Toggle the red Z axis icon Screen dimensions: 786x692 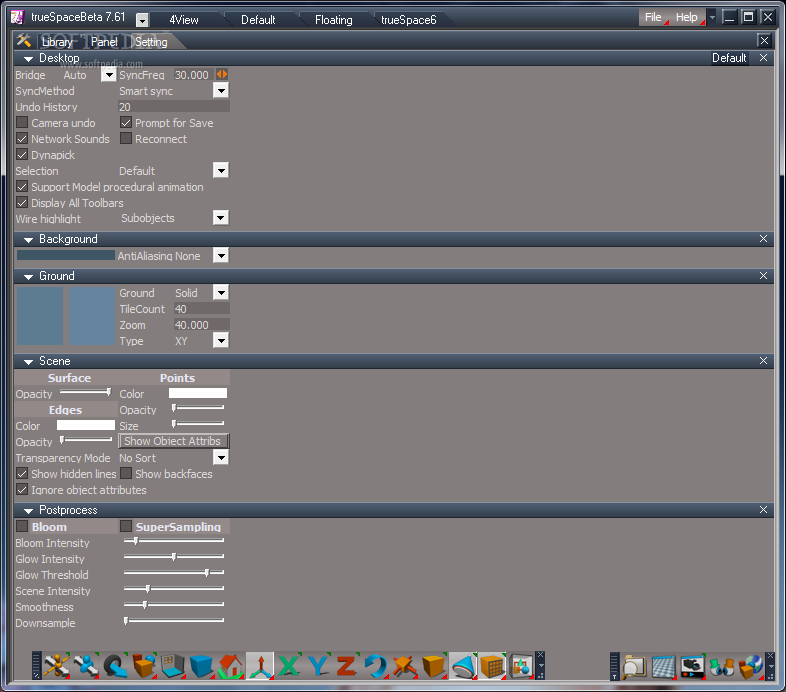click(x=346, y=666)
